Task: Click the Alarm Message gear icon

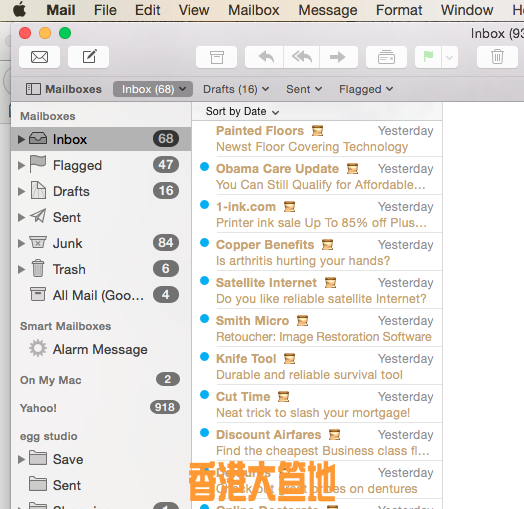Action: [38, 348]
